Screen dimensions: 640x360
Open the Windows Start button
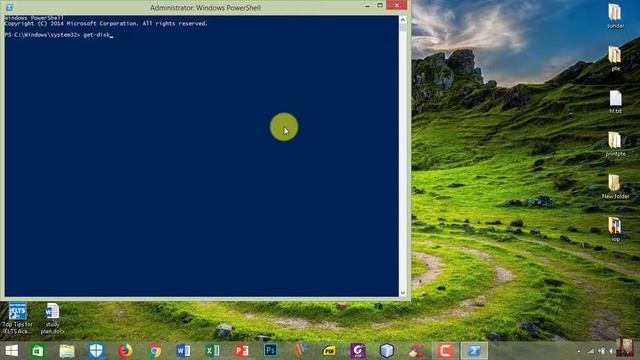pyautogui.click(x=11, y=351)
